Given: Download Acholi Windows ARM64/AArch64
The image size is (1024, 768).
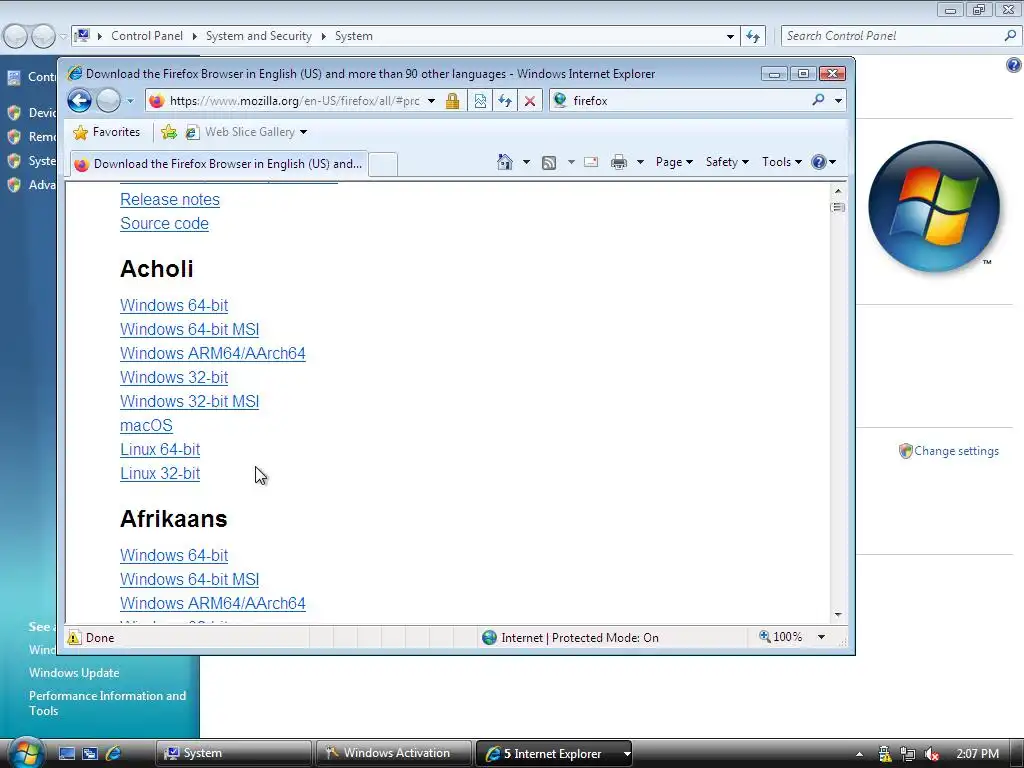Looking at the screenshot, I should point(213,353).
